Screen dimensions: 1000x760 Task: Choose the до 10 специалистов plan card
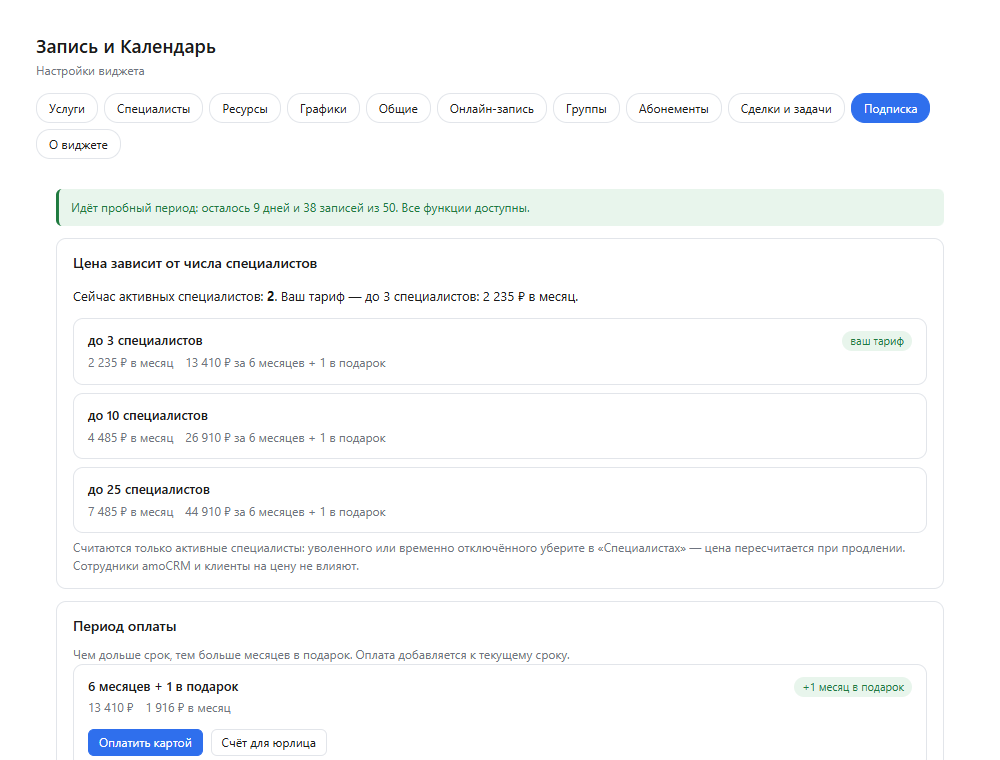coord(500,426)
